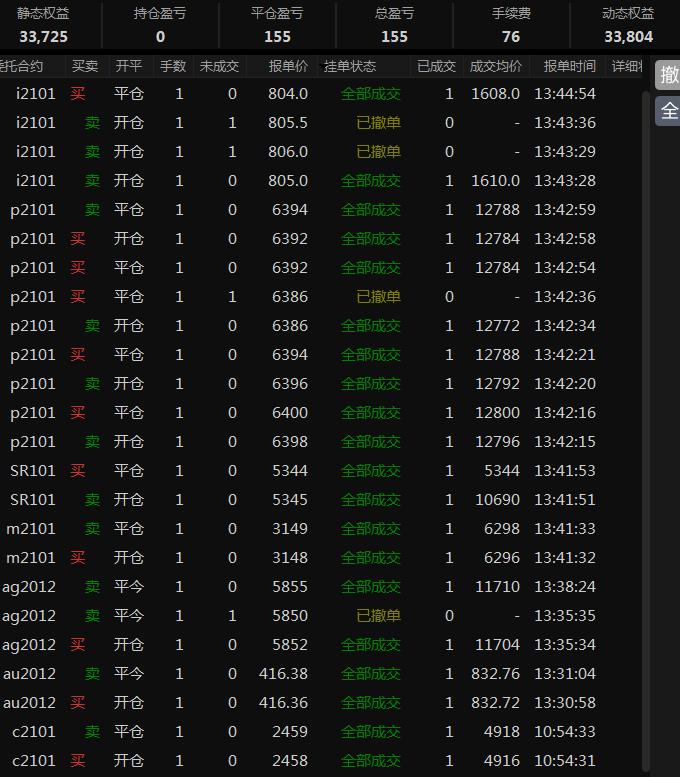Select the c2101 order at 10:54:31
This screenshot has width=680, height=777.
coord(300,761)
